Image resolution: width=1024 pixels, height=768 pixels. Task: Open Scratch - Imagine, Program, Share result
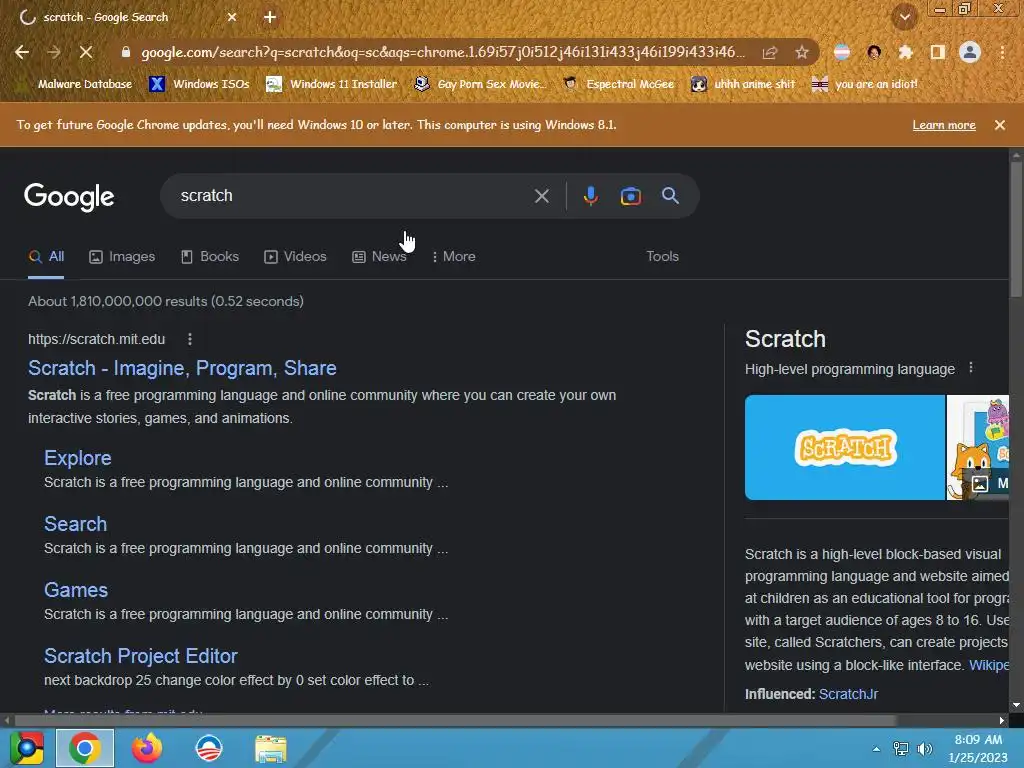coord(182,368)
